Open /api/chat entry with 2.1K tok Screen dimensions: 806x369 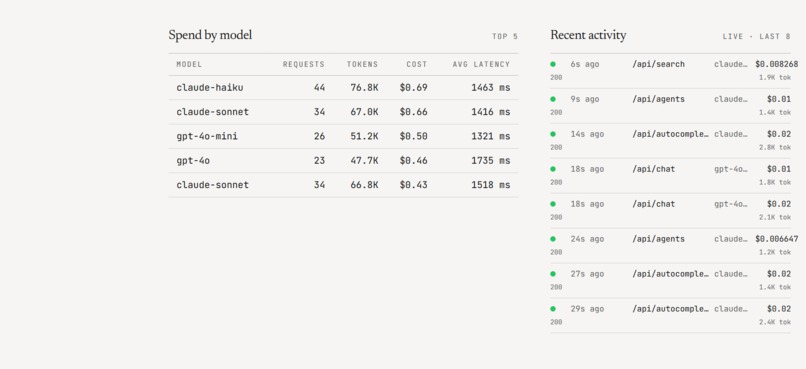point(670,210)
